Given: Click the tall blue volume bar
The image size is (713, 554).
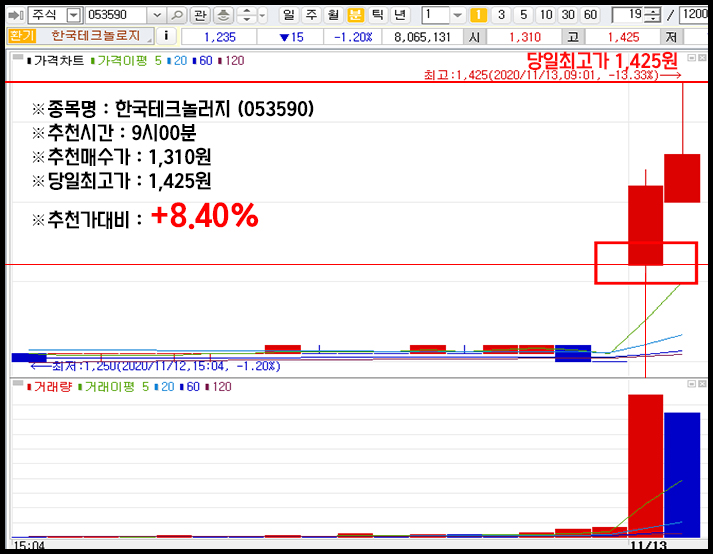Looking at the screenshot, I should [682, 475].
